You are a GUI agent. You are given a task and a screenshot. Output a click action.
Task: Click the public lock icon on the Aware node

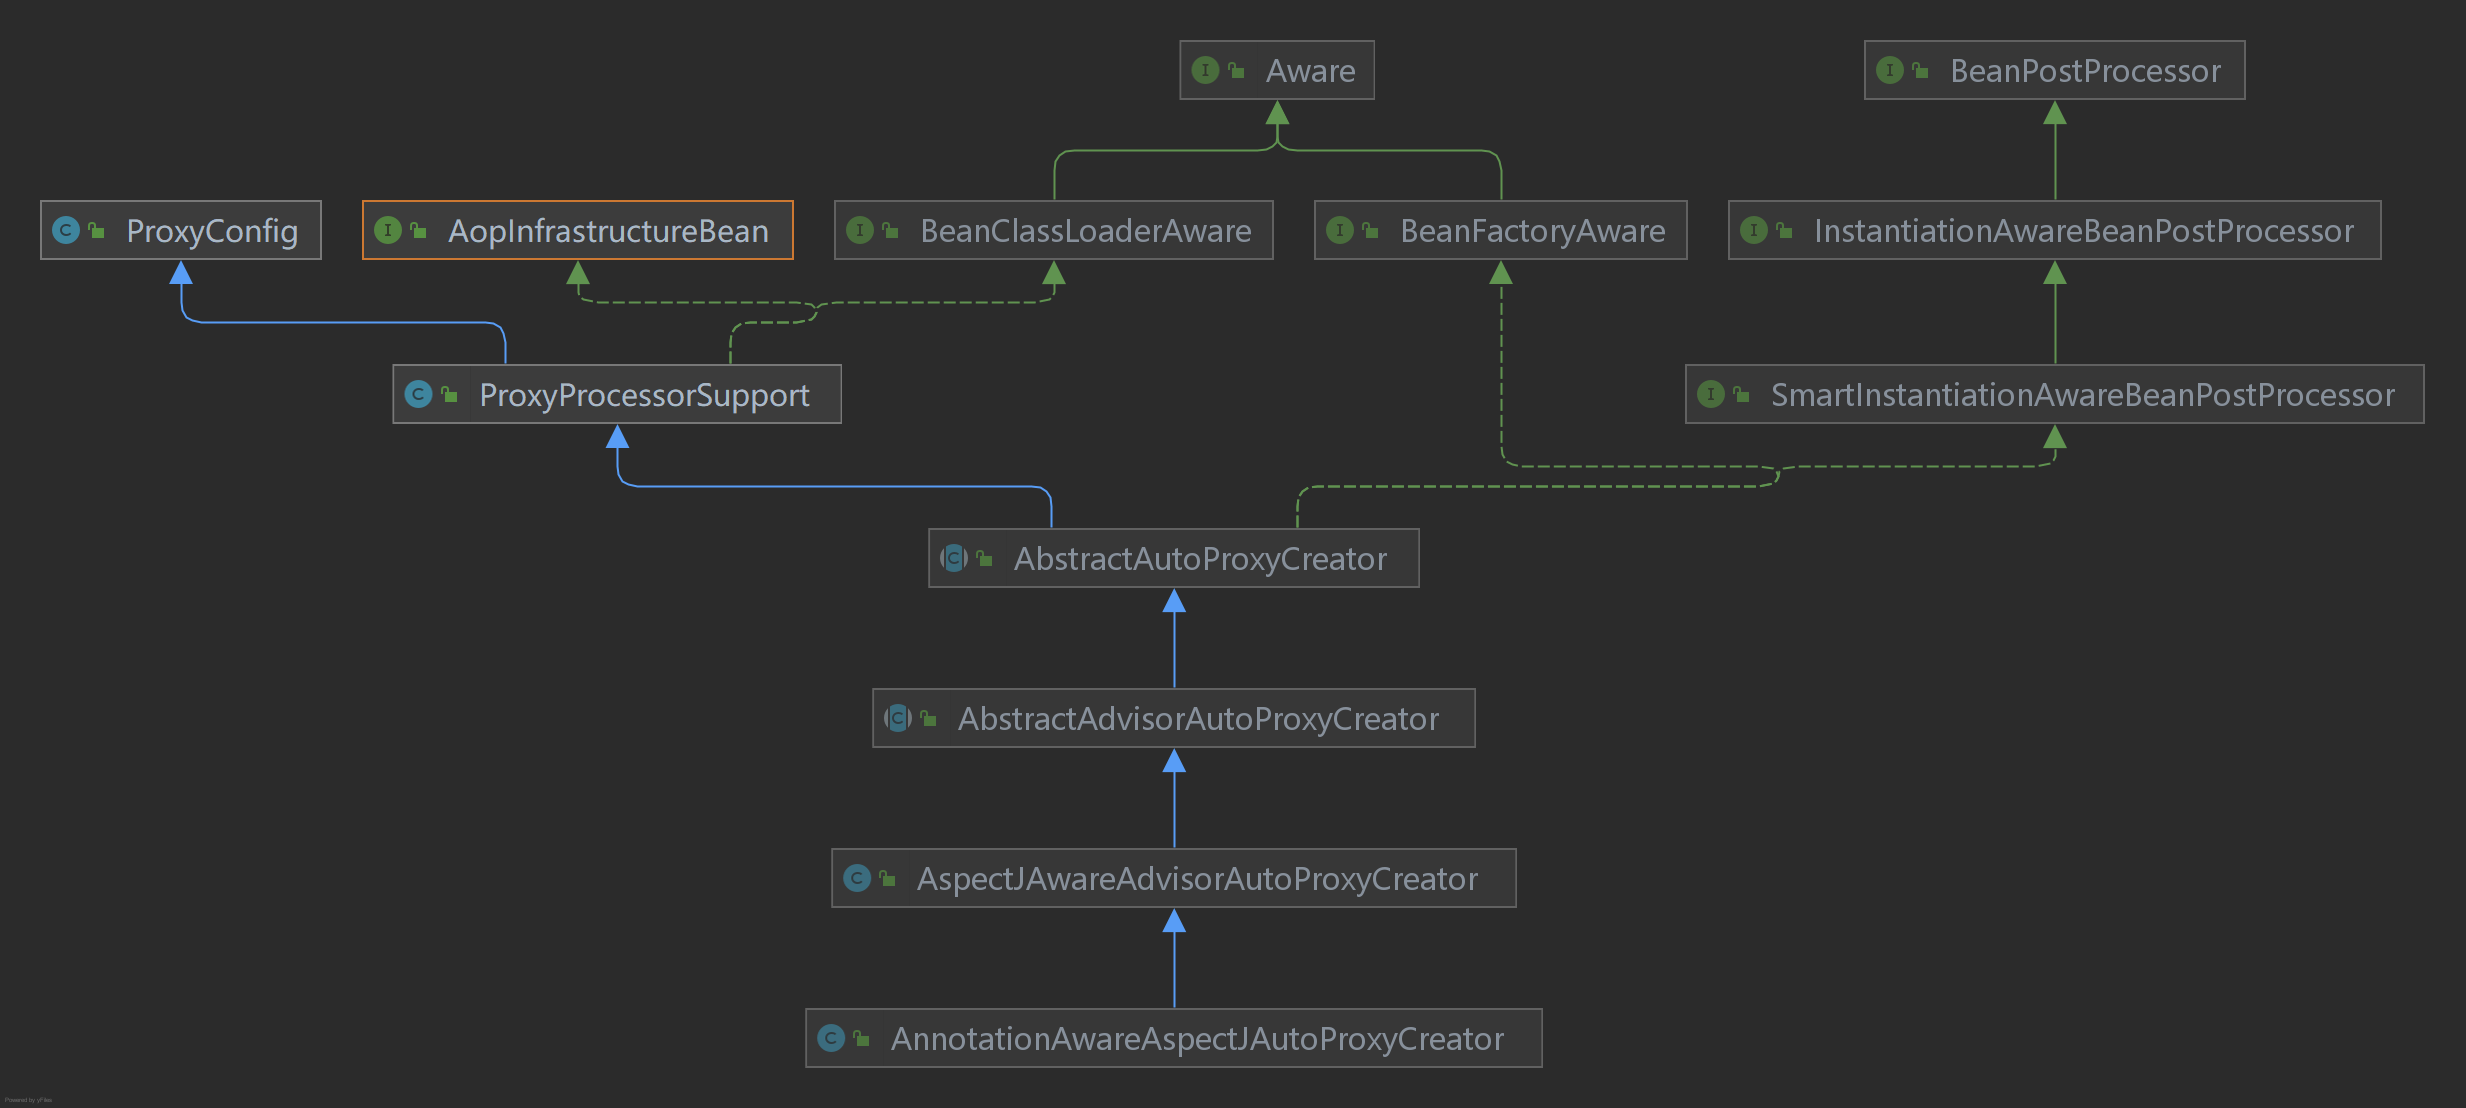pyautogui.click(x=1236, y=70)
